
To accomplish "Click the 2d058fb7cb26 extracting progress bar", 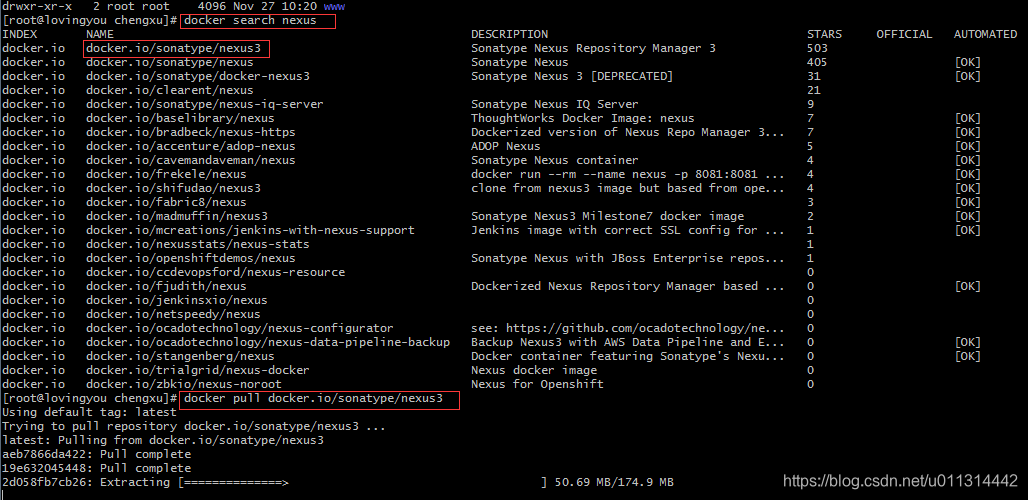I will (363, 482).
